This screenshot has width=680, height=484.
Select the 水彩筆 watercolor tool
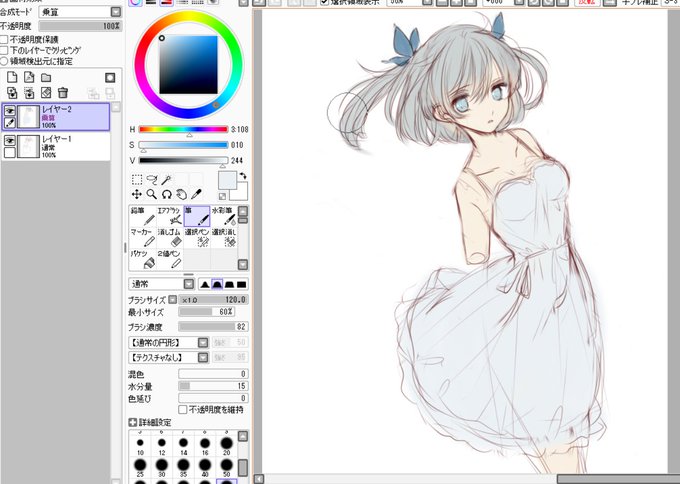tap(224, 216)
